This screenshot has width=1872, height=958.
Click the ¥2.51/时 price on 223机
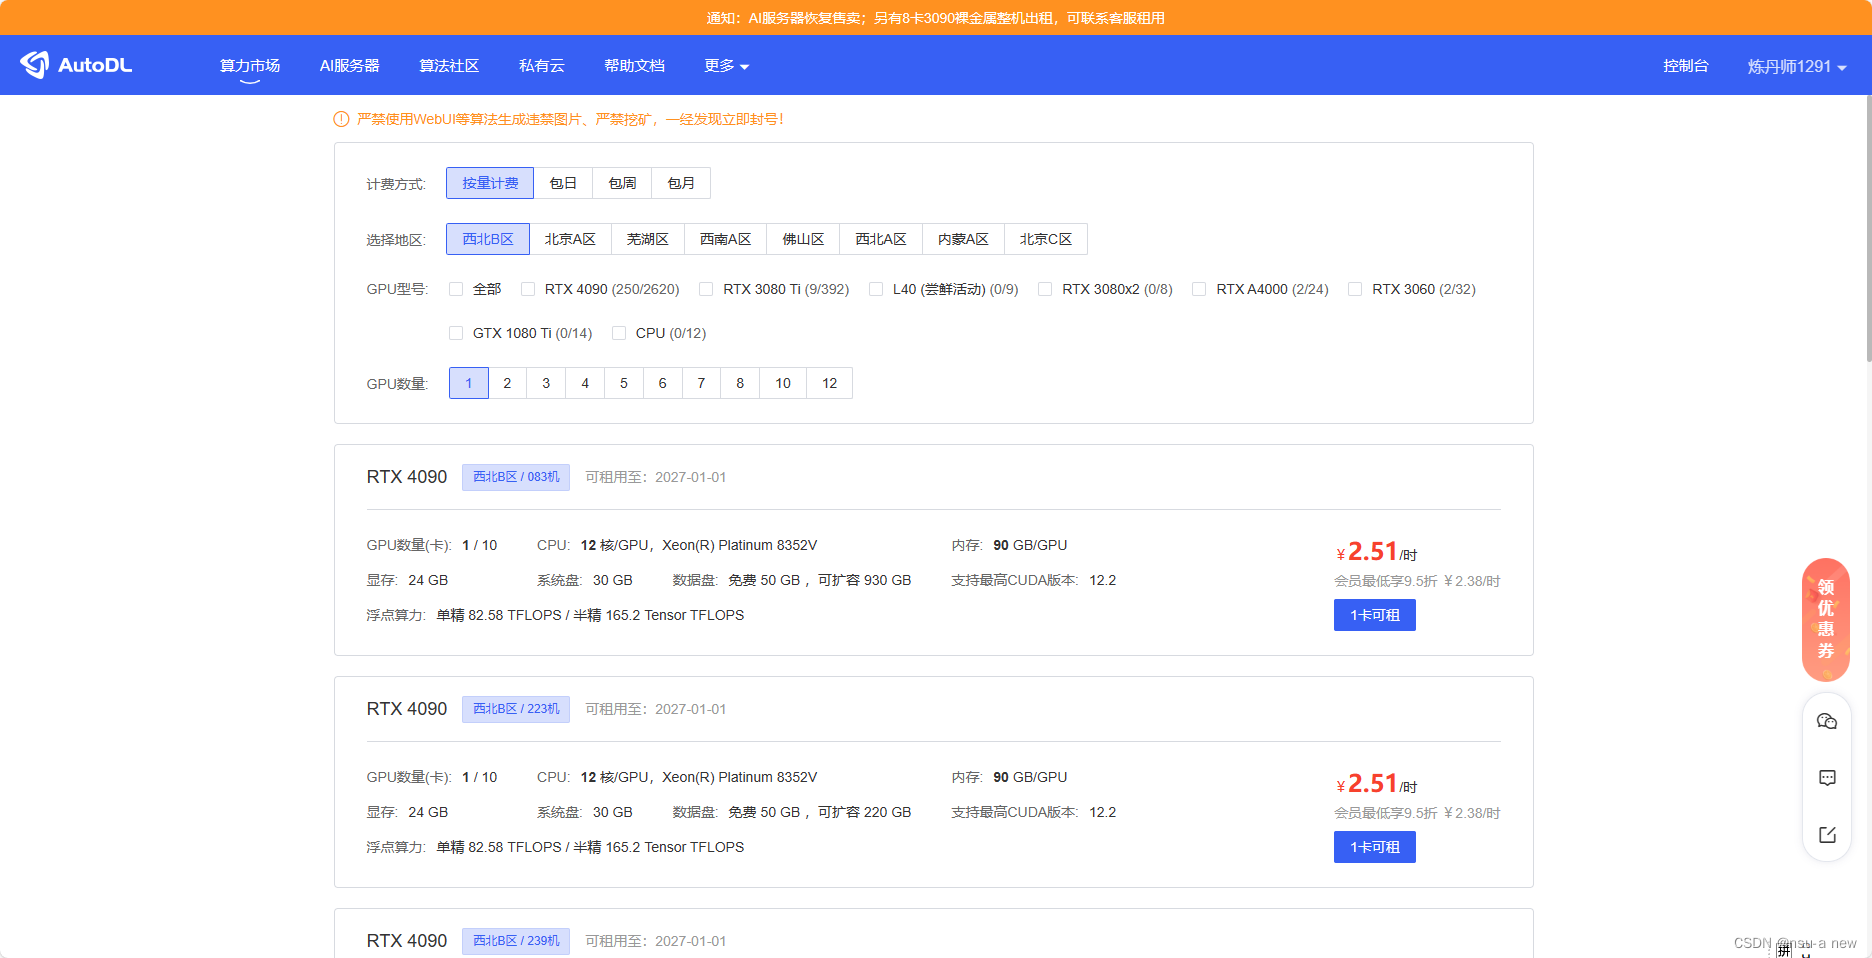[1377, 784]
